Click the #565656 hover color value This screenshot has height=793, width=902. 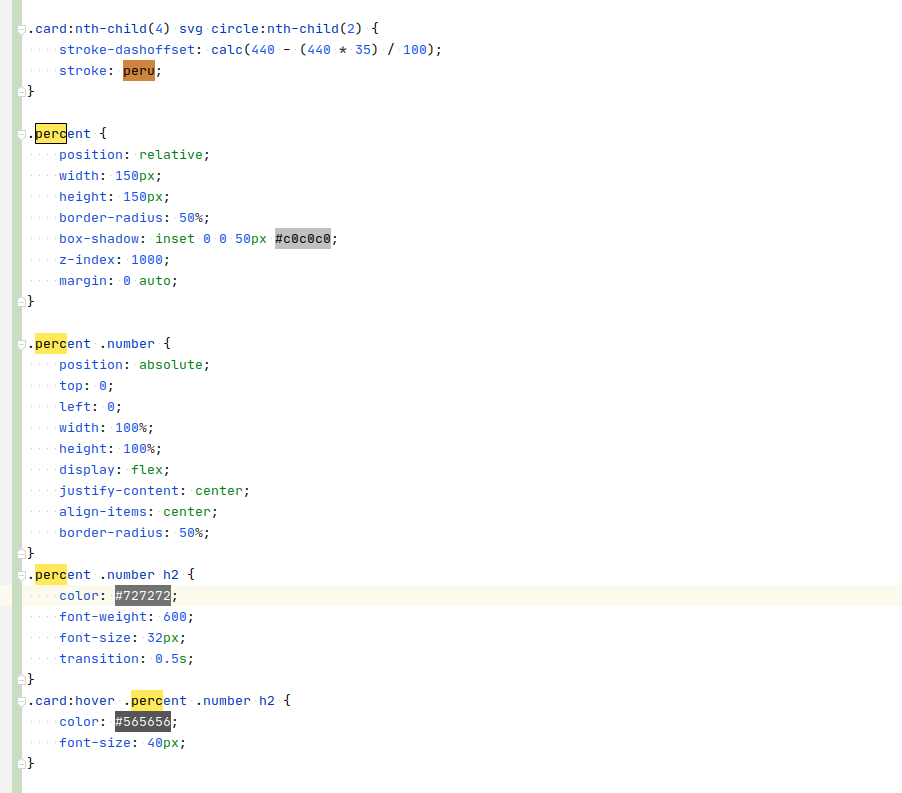point(143,722)
